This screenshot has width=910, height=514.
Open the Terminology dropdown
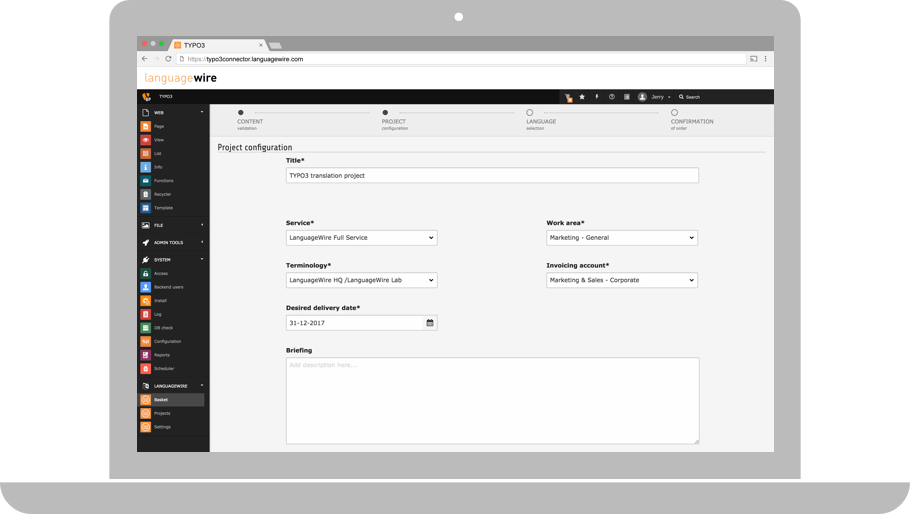pos(361,281)
